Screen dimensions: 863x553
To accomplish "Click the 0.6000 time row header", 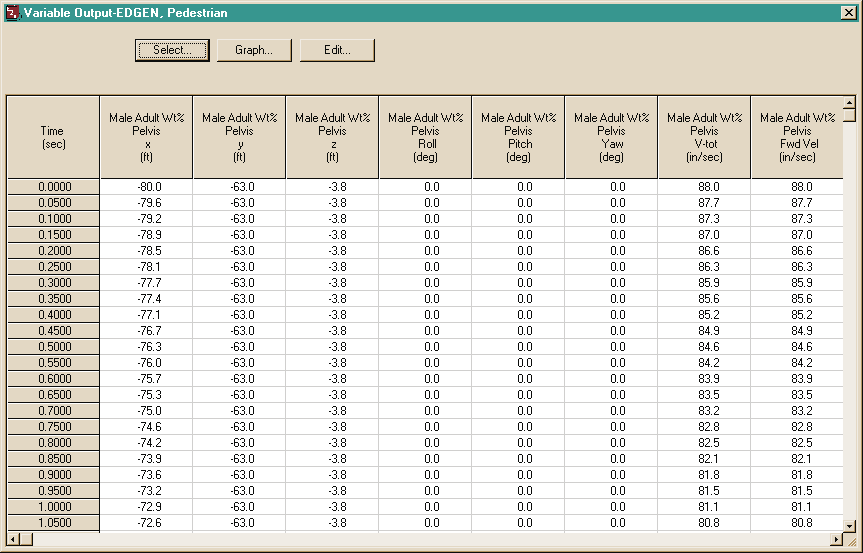I will click(53, 379).
